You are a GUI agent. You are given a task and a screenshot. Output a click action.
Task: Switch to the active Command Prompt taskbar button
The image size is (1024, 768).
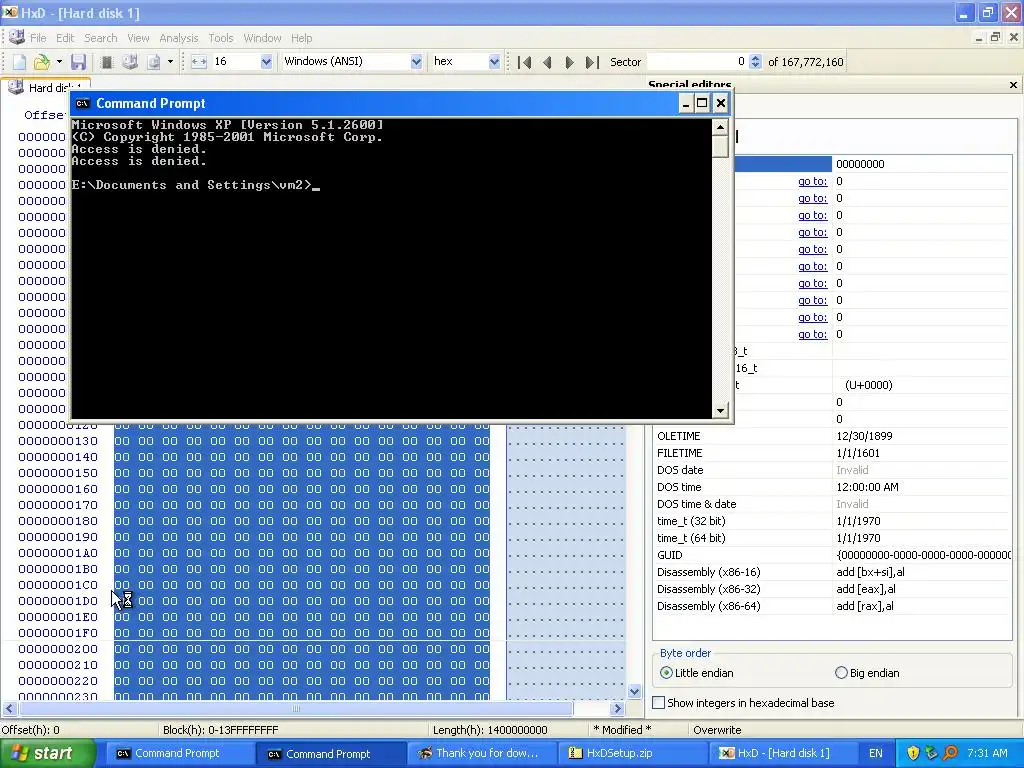pyautogui.click(x=328, y=753)
